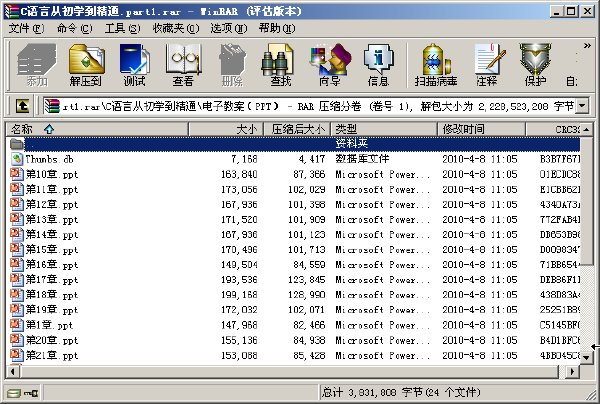Sort by the 修改时间 column header
Screen dimensions: 600x404
click(x=481, y=129)
